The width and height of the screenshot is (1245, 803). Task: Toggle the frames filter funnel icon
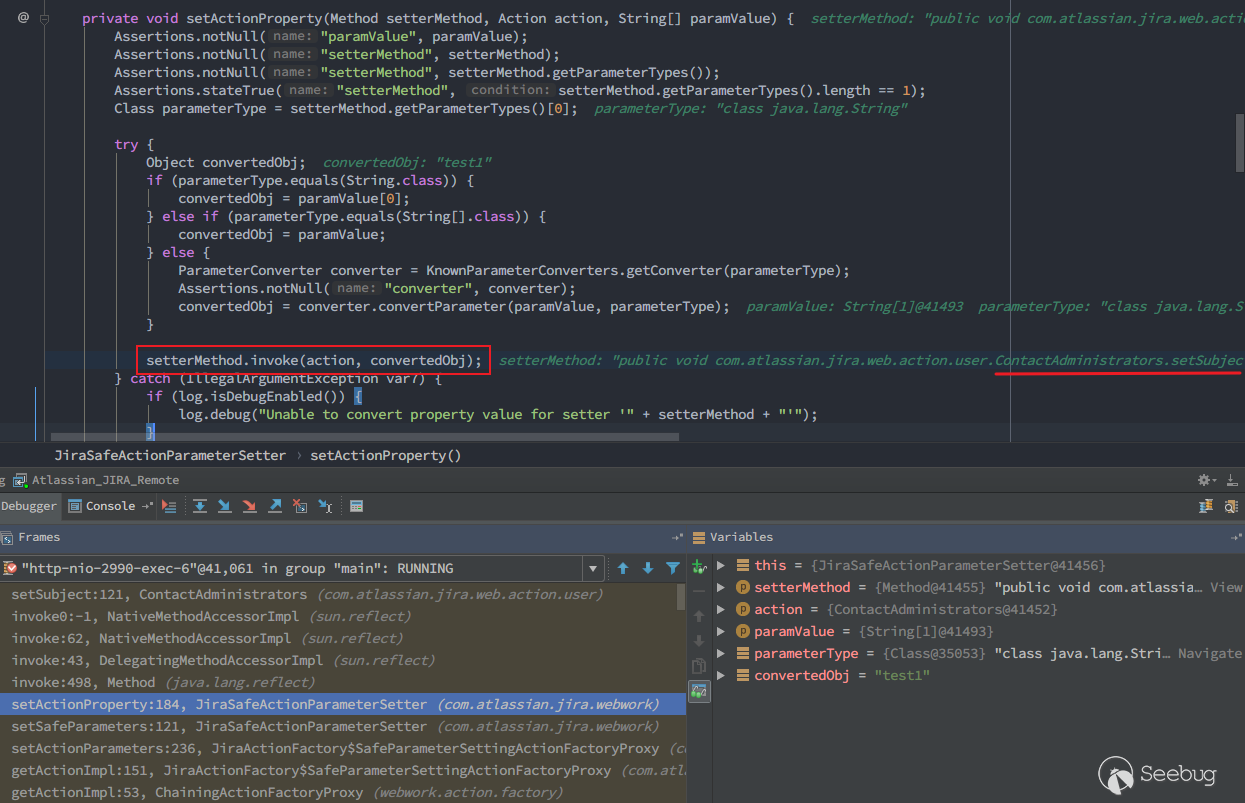coord(672,568)
